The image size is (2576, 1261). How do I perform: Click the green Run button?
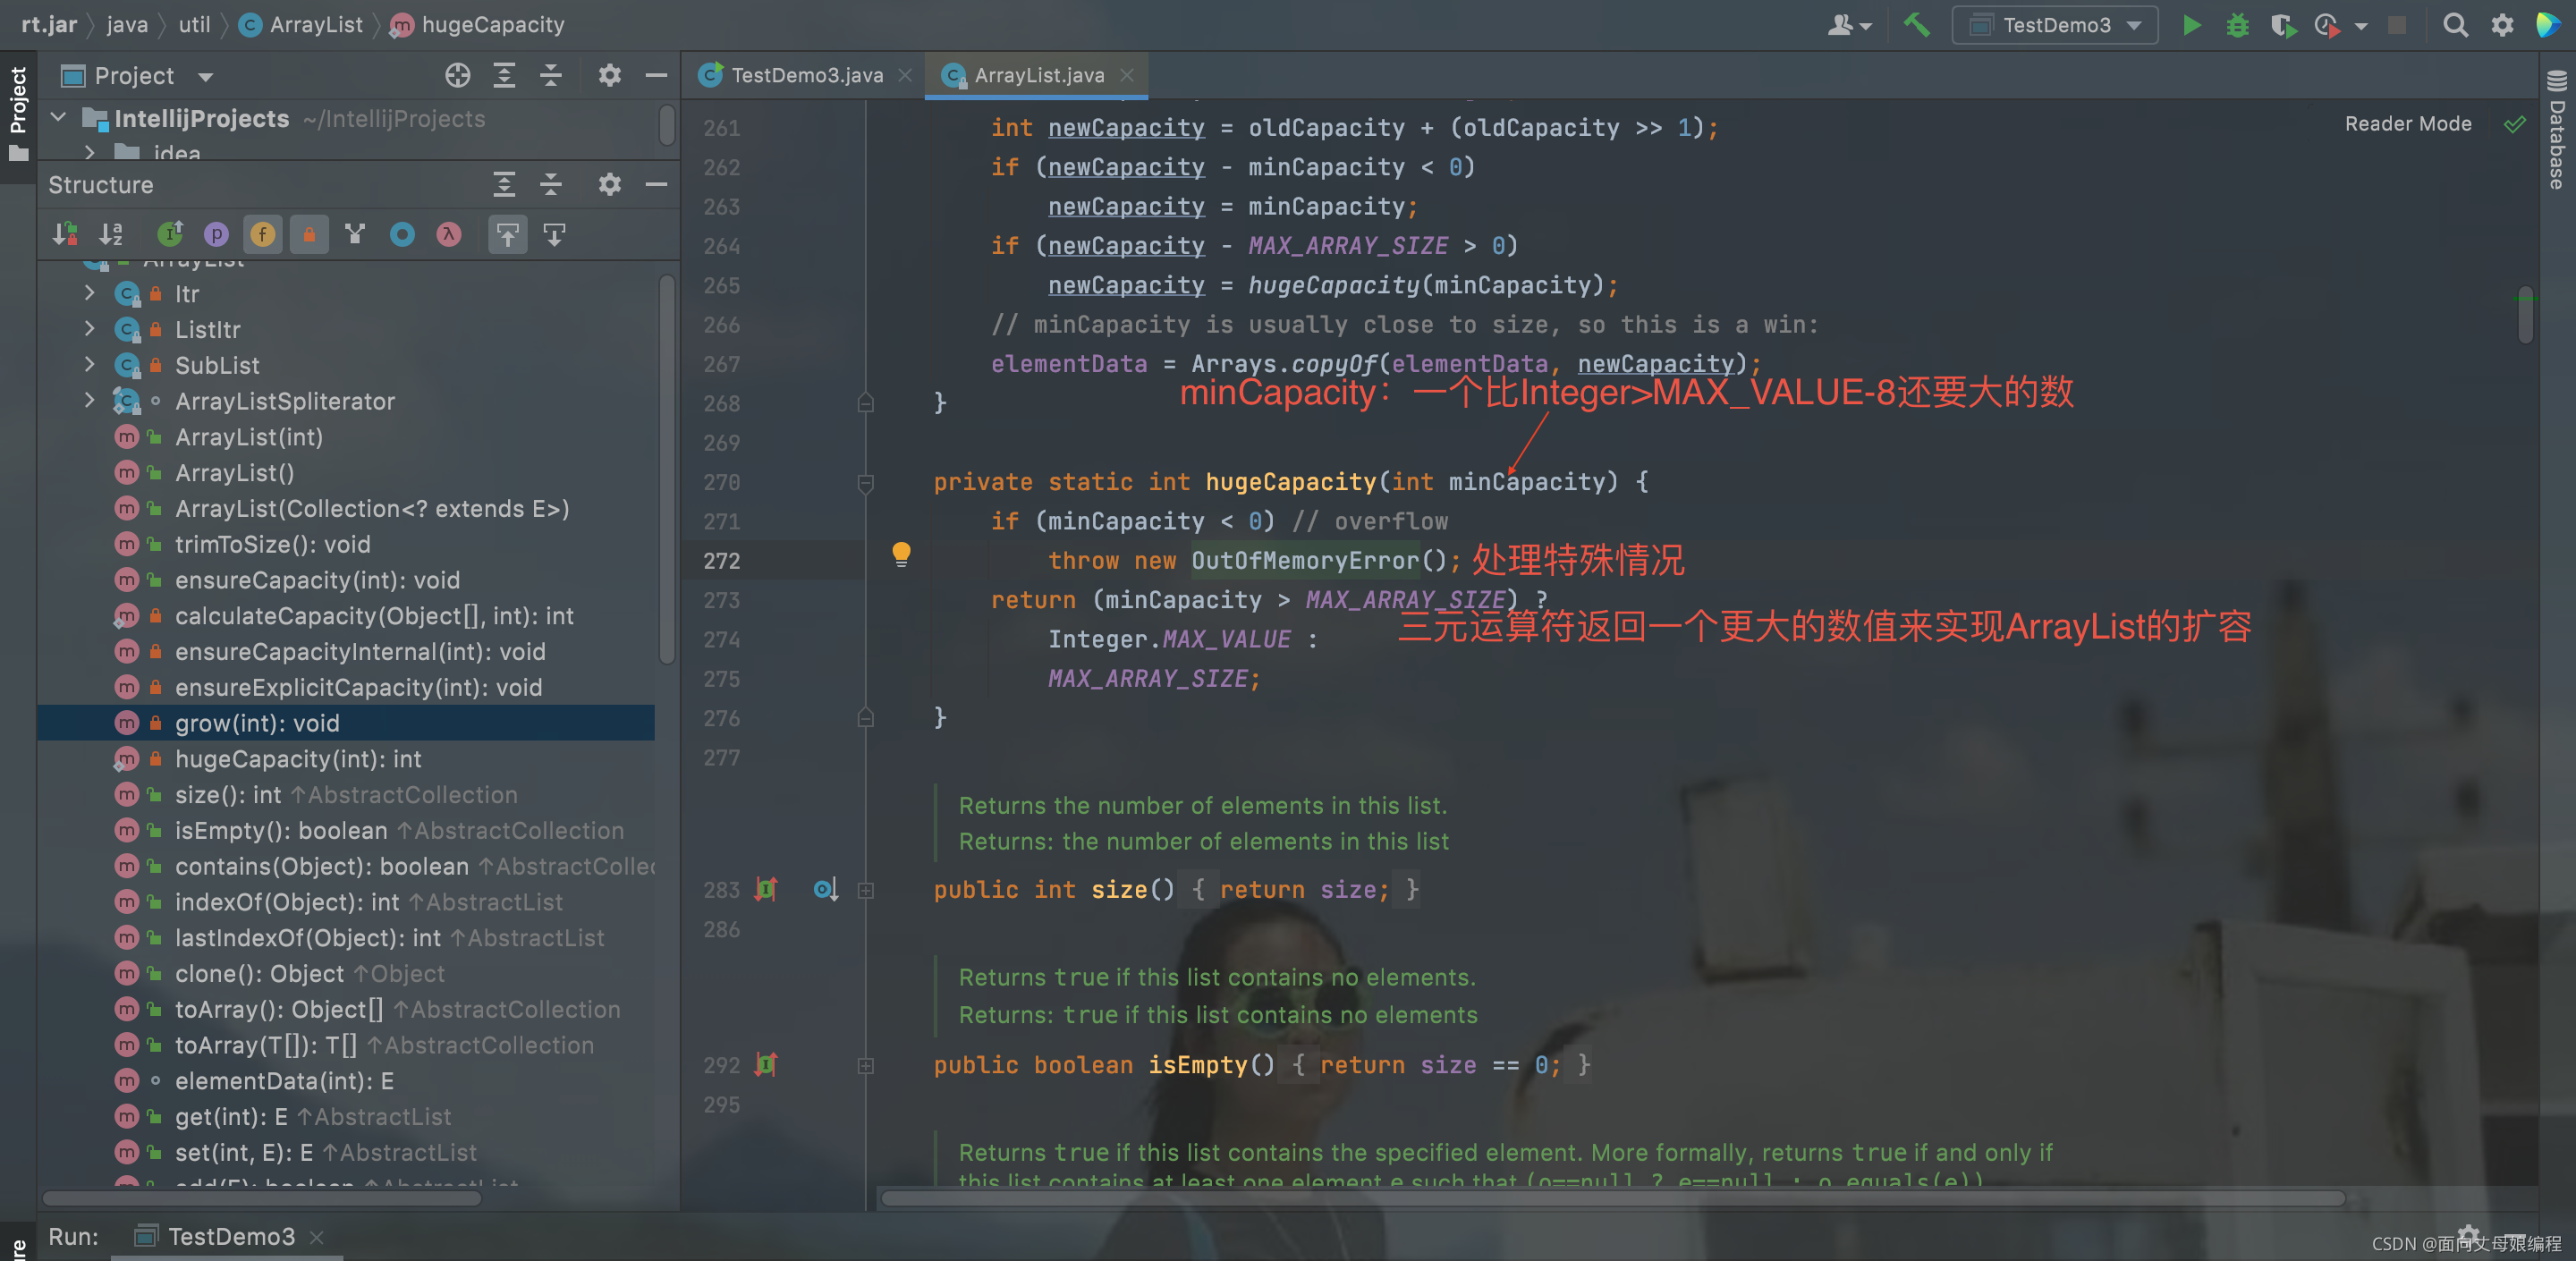(x=2191, y=25)
